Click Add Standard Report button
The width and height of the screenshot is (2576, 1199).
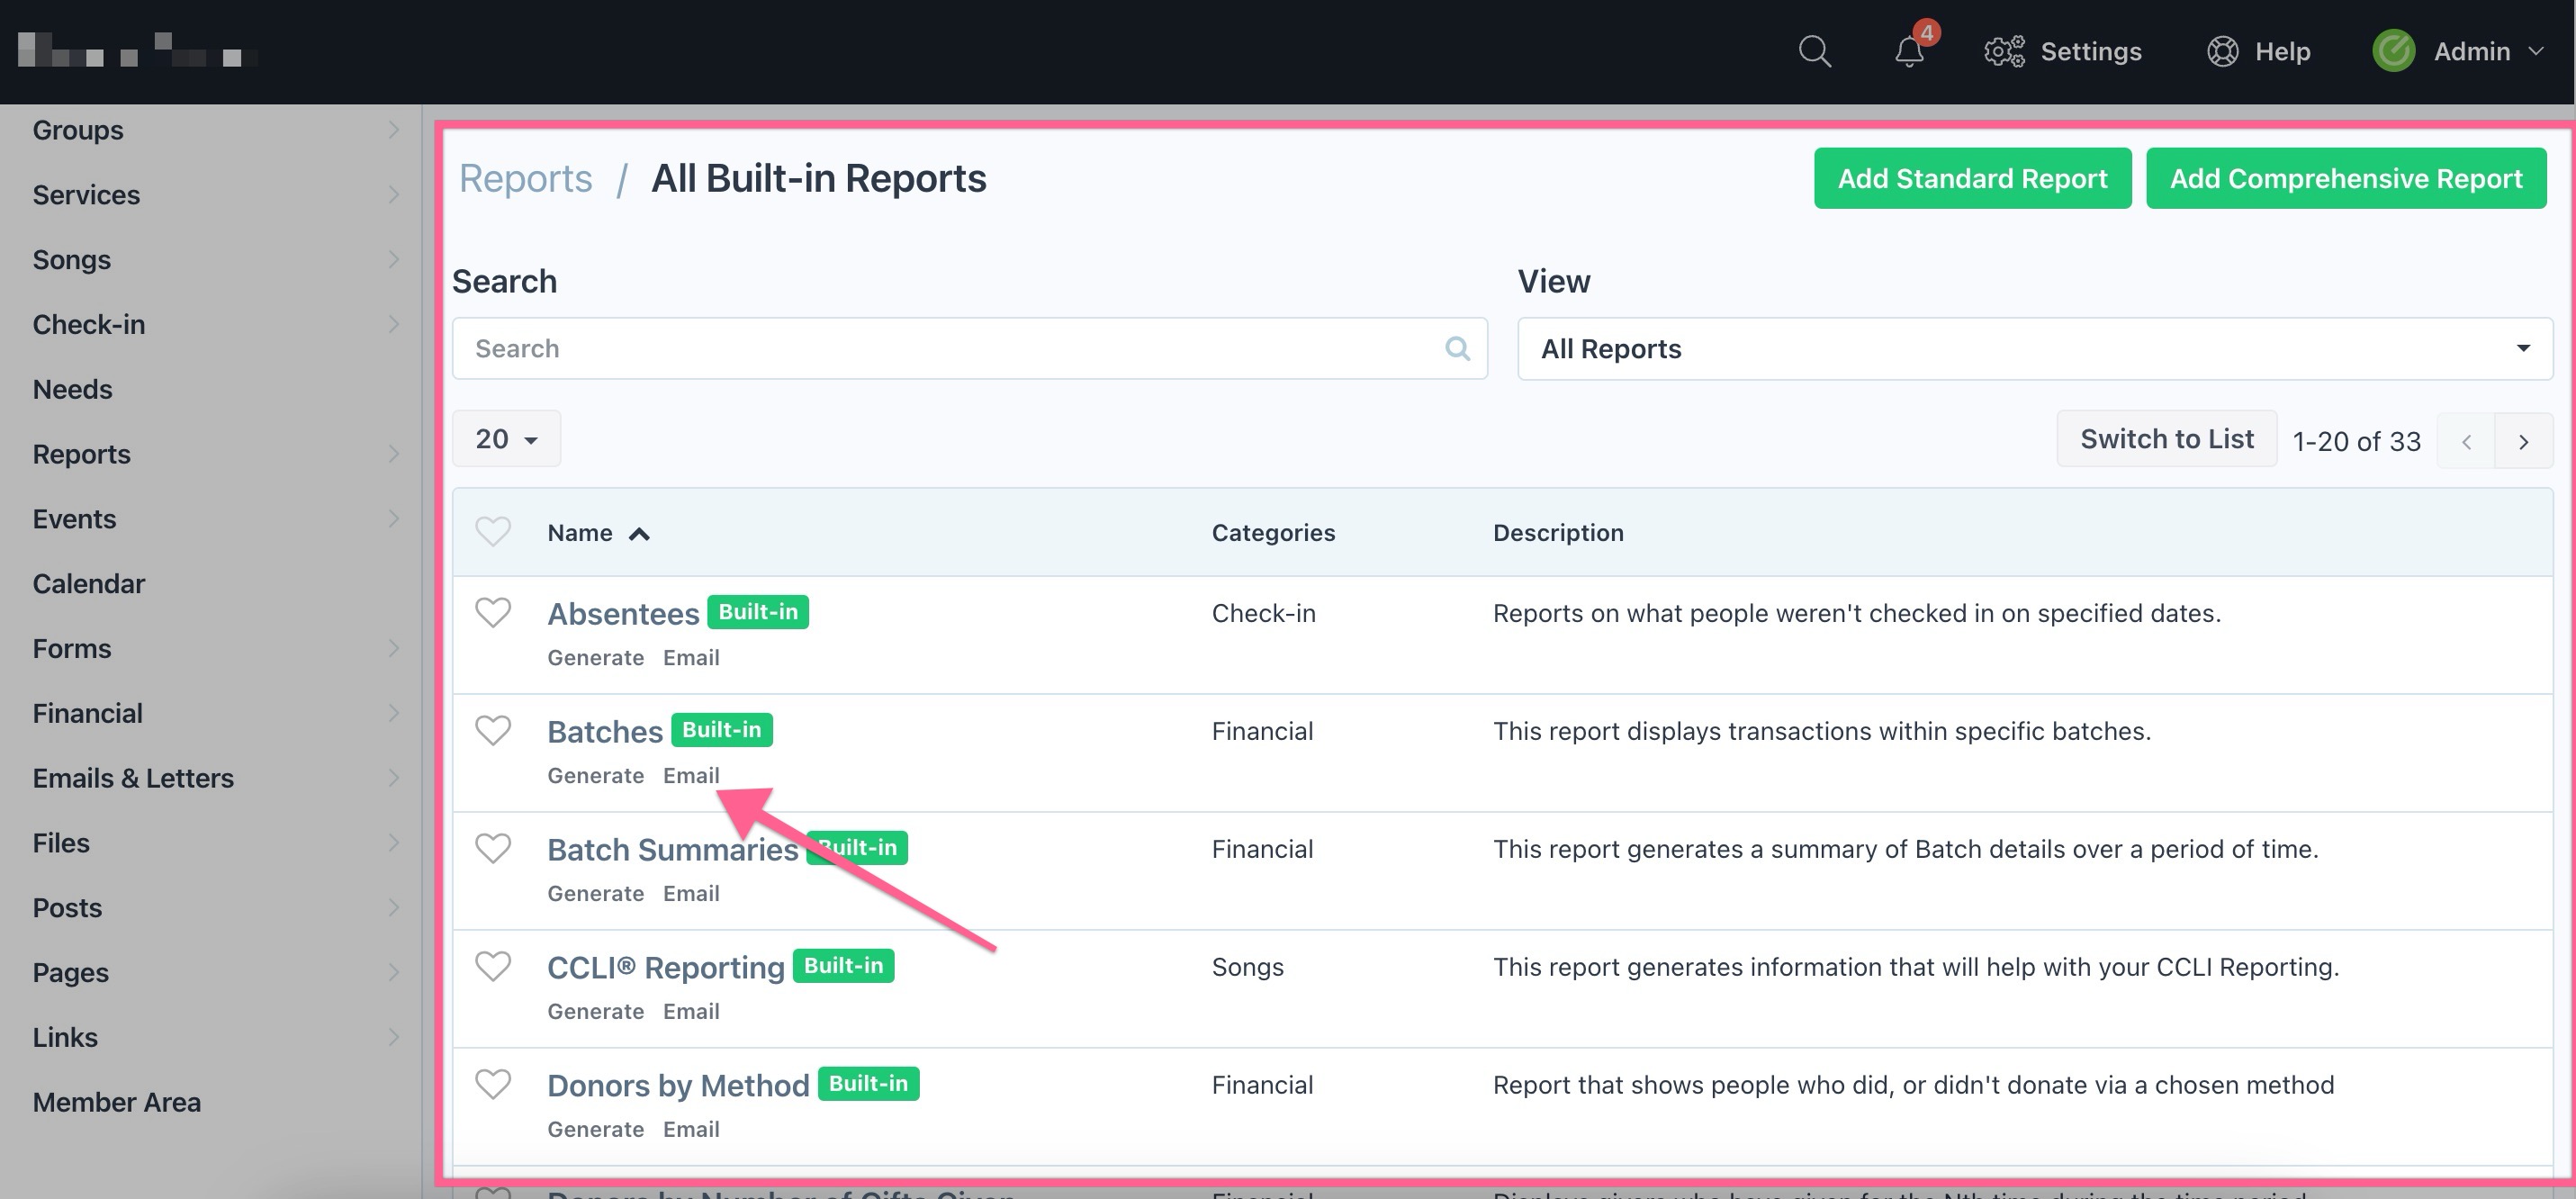(1972, 178)
